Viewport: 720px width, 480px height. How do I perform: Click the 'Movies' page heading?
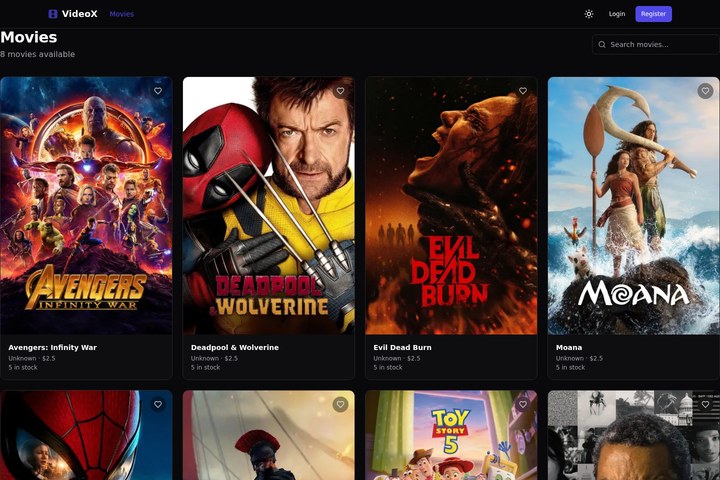pyautogui.click(x=28, y=37)
